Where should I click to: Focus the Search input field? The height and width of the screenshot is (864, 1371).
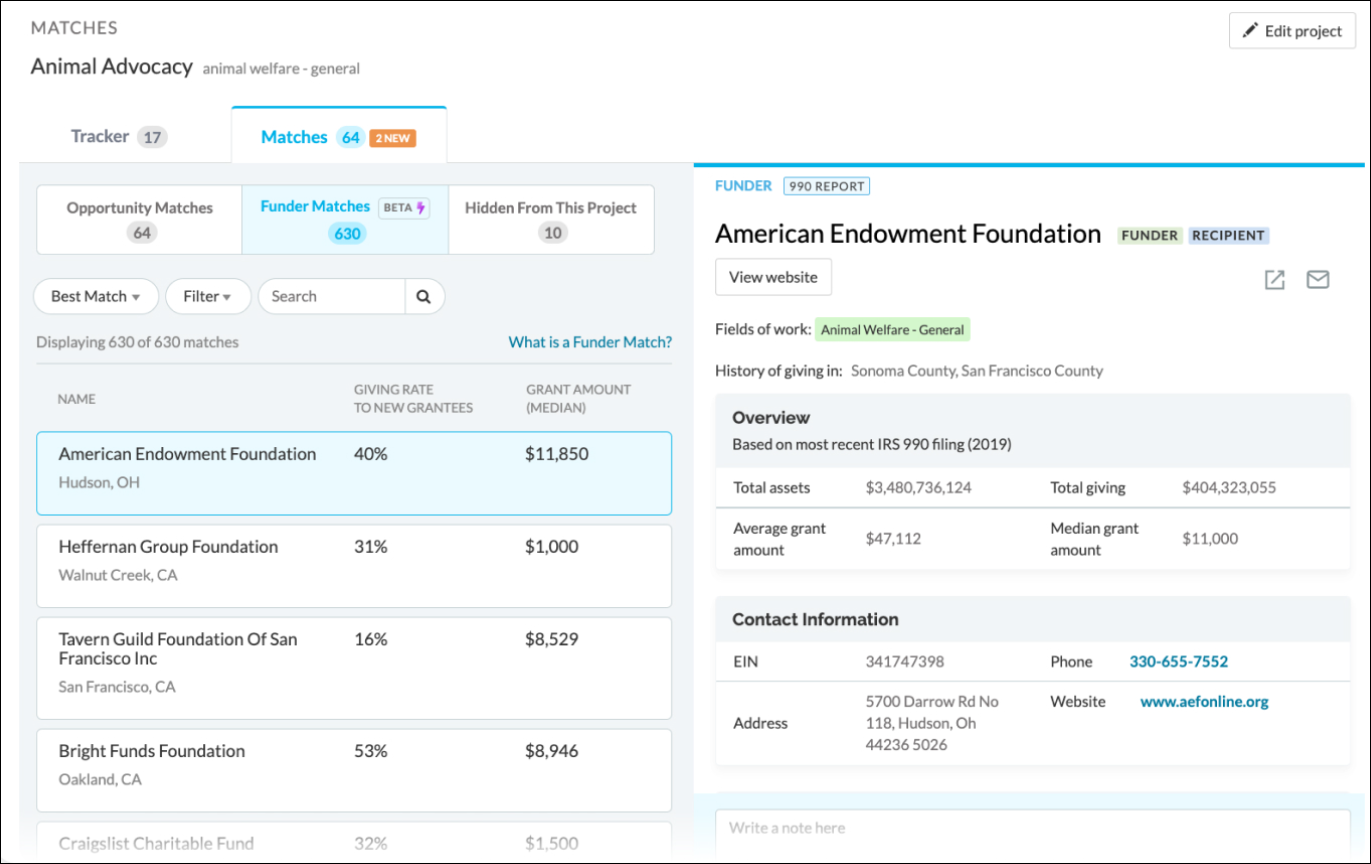tap(332, 296)
